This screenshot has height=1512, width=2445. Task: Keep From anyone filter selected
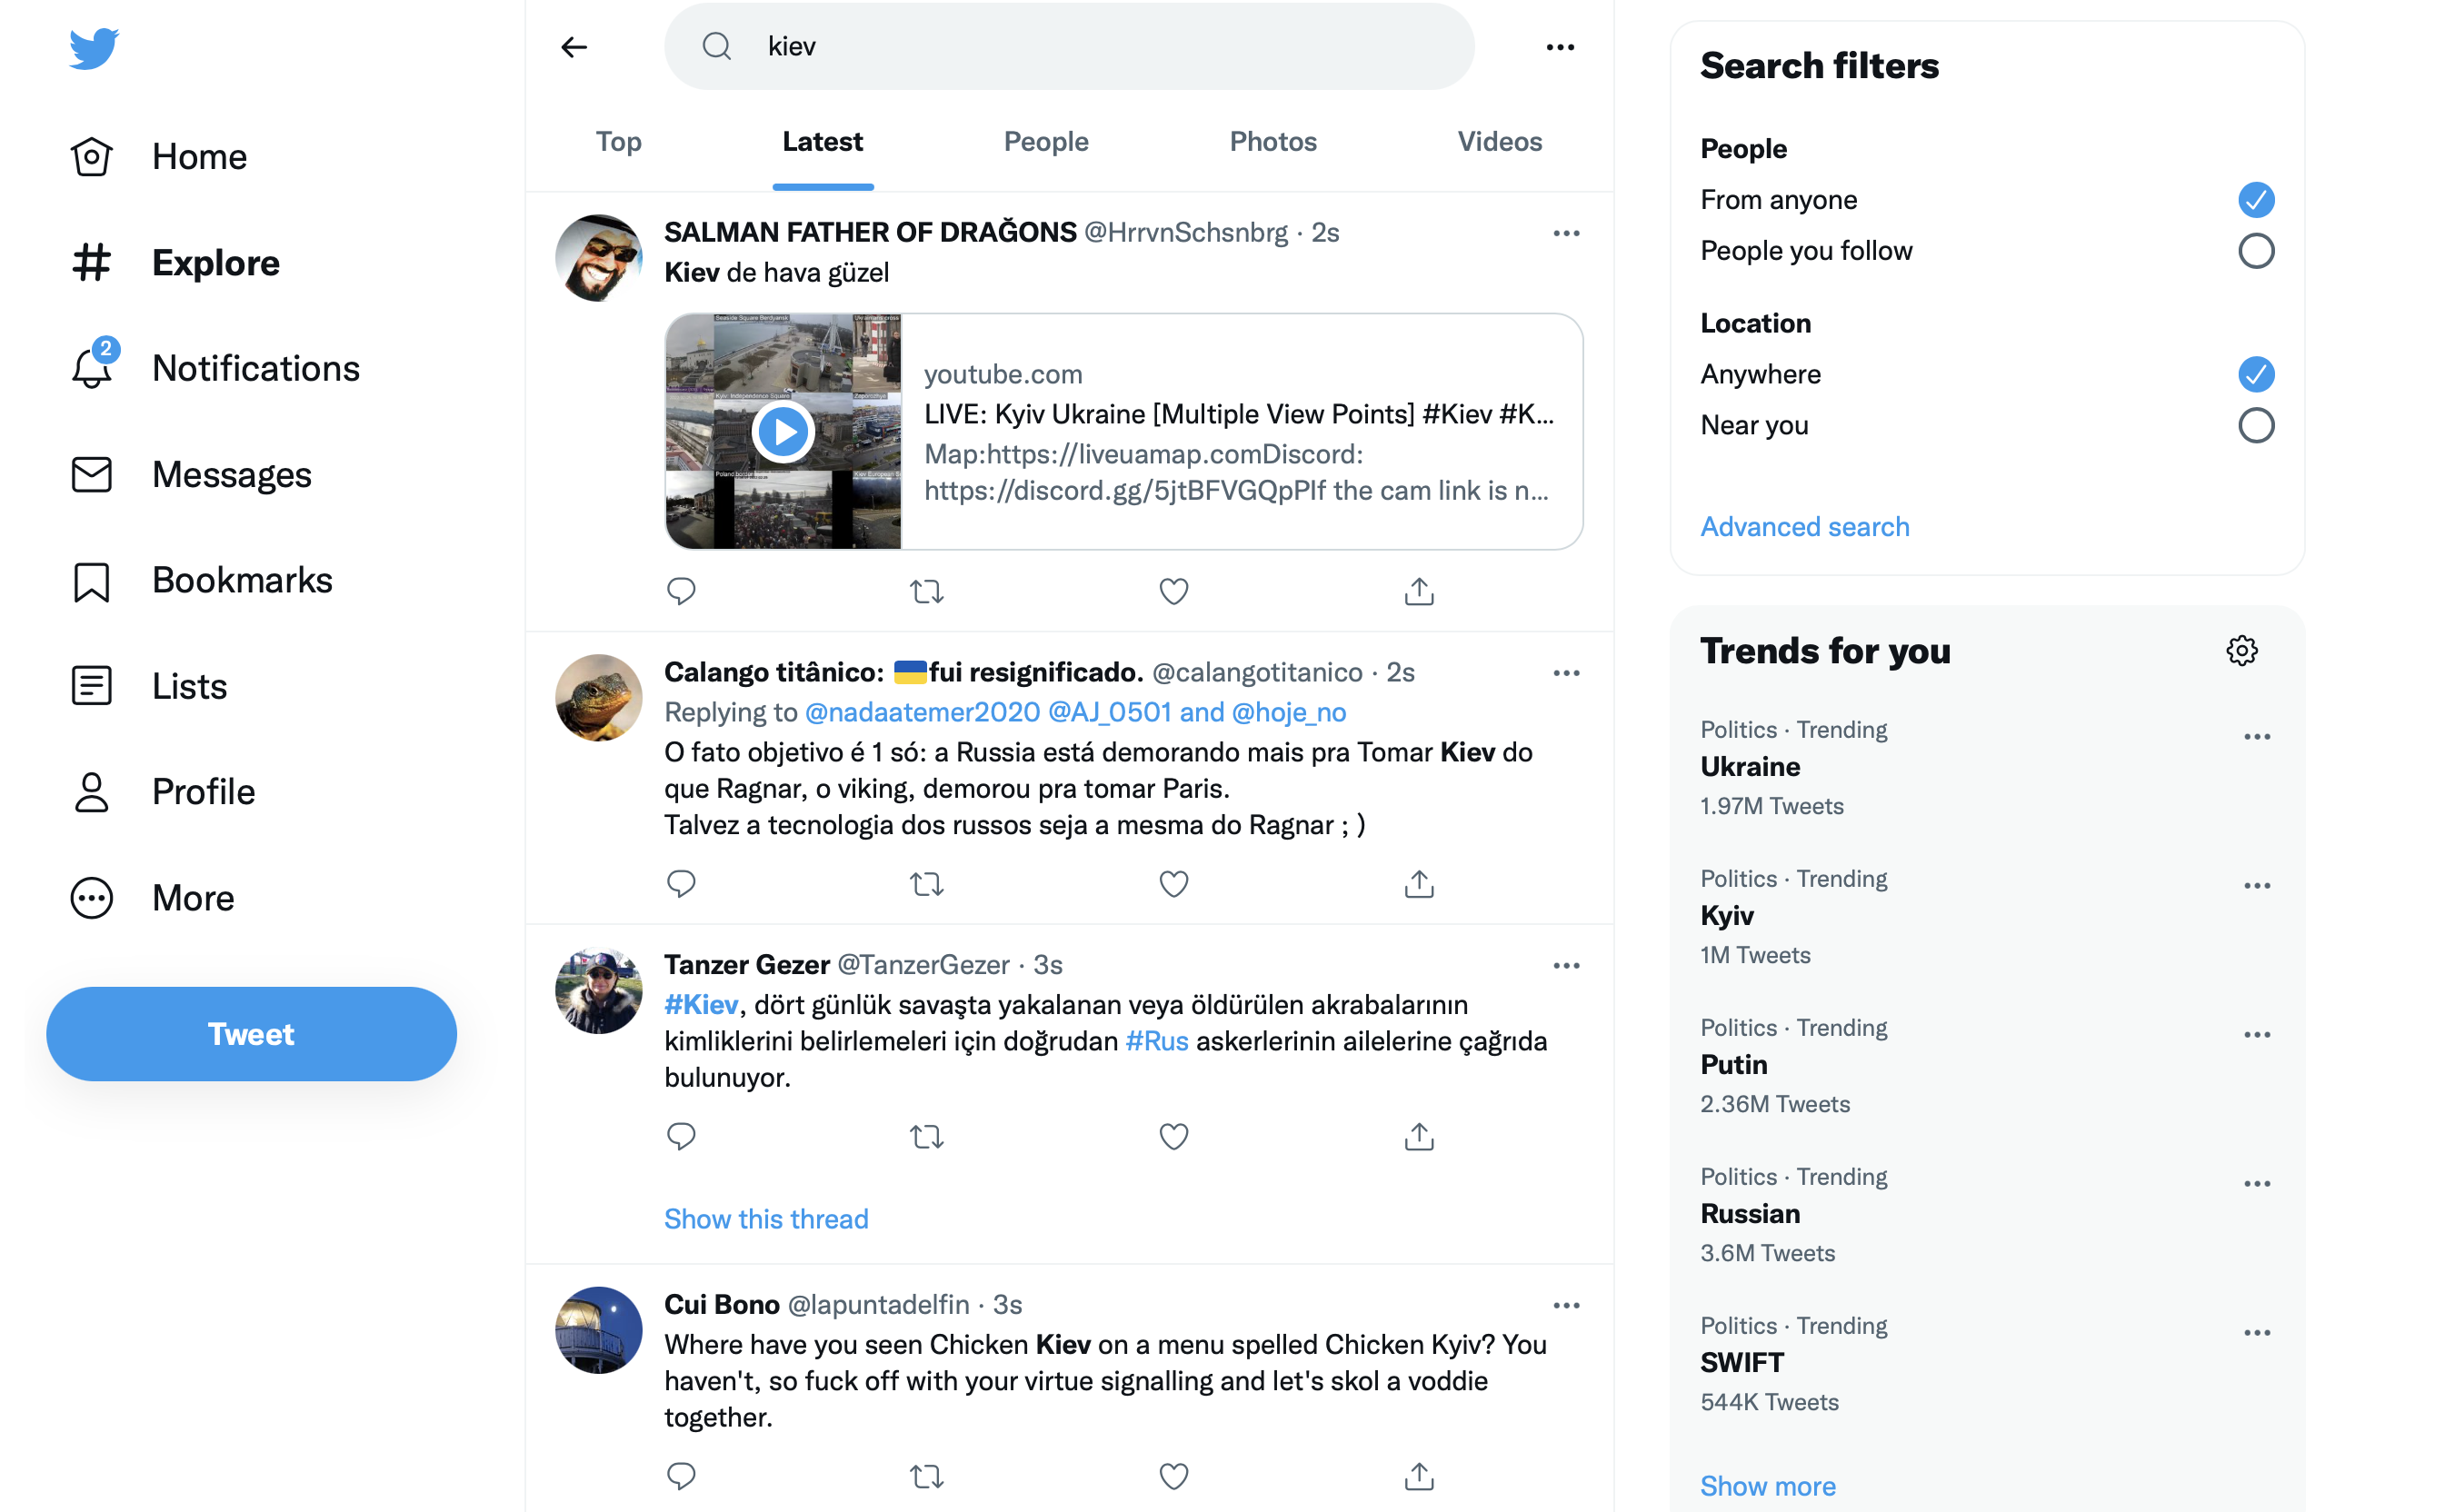(x=2256, y=199)
